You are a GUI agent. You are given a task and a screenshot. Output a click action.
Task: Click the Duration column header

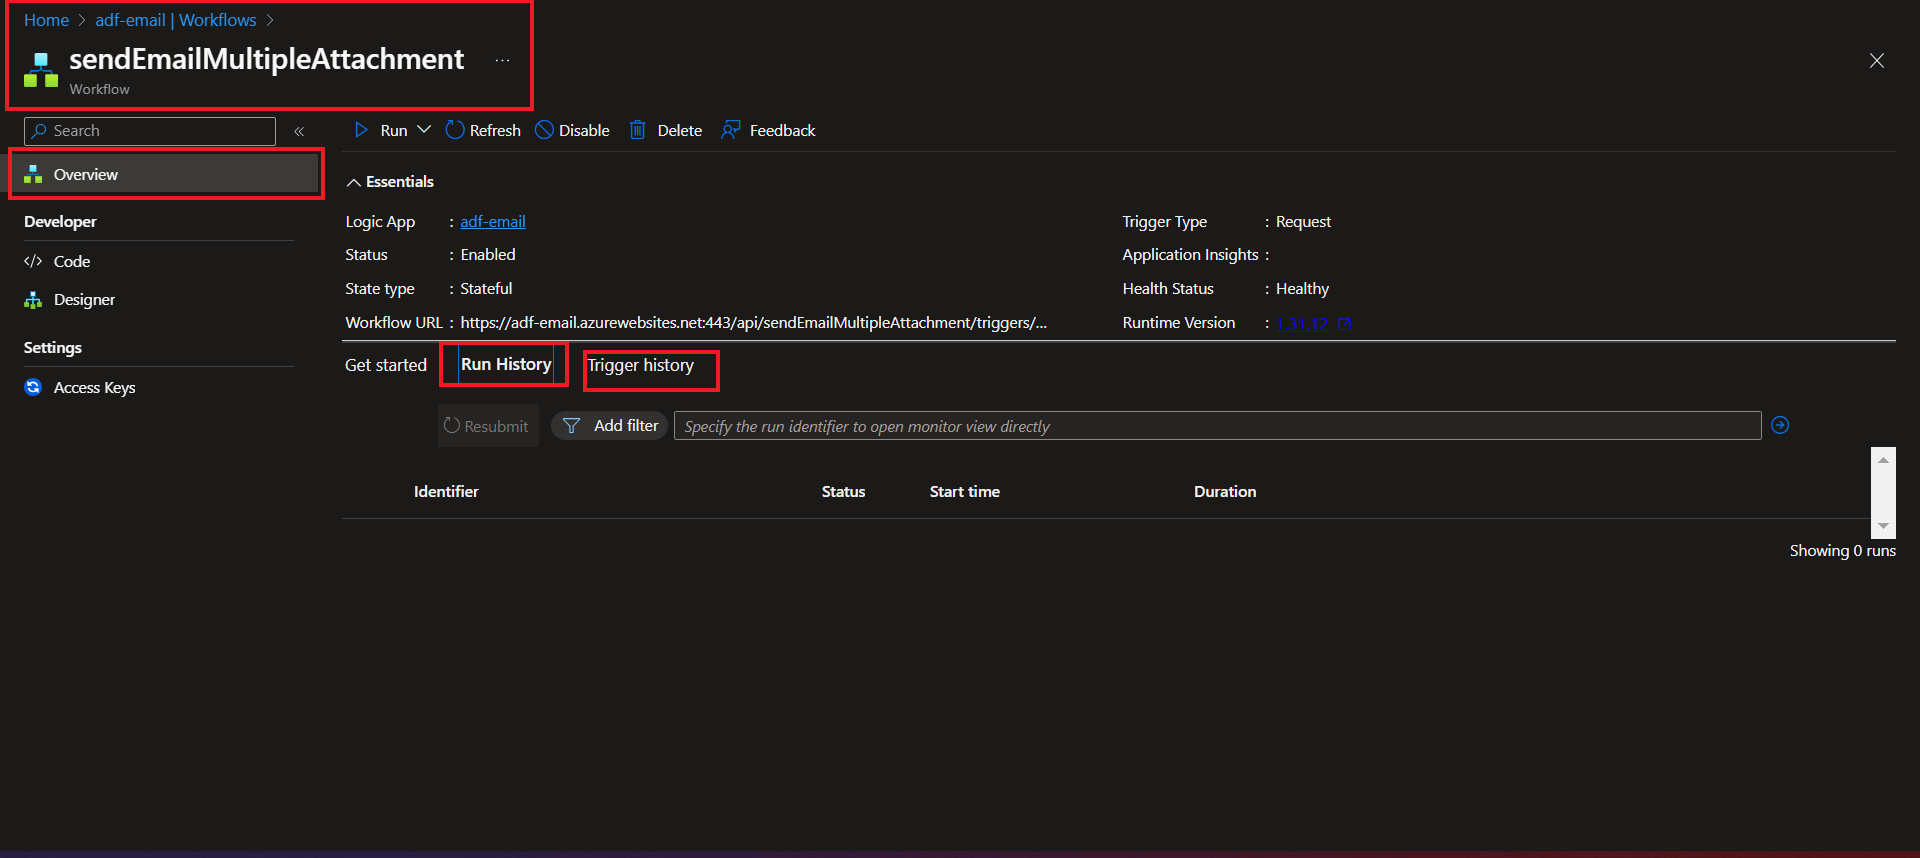pyautogui.click(x=1225, y=491)
